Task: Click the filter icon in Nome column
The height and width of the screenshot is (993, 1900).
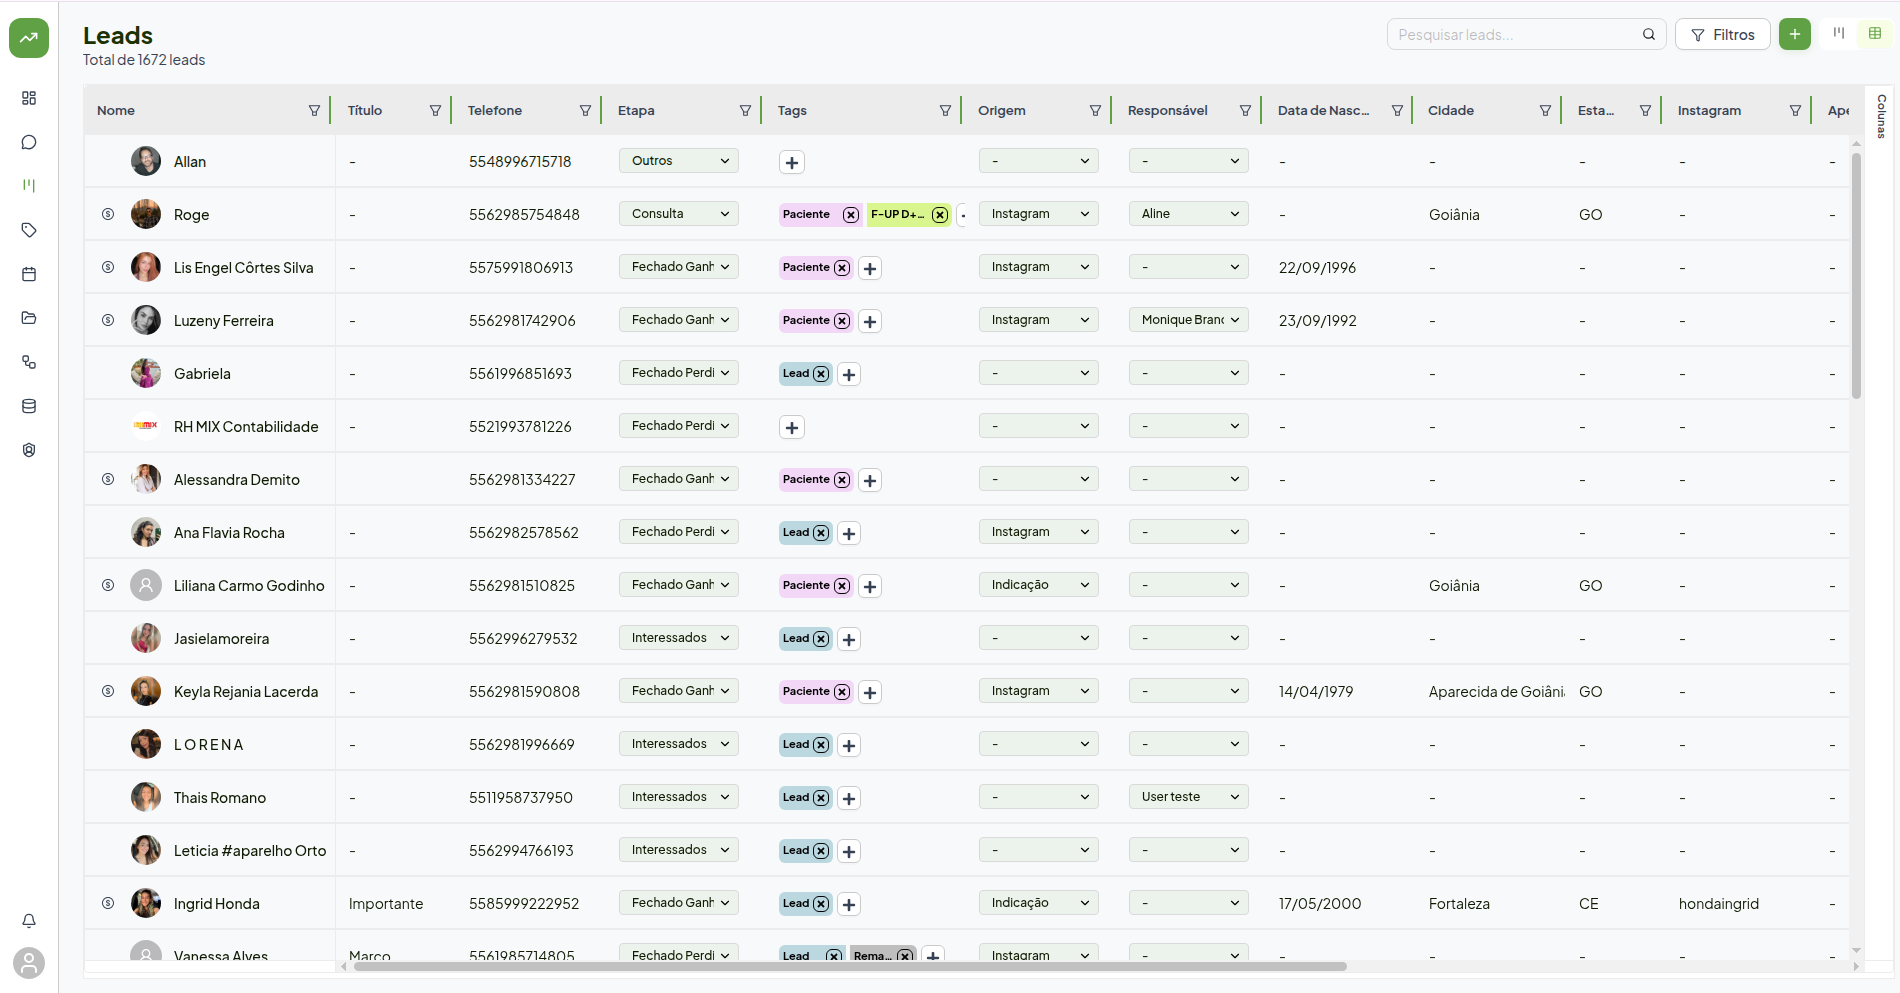Action: (314, 111)
